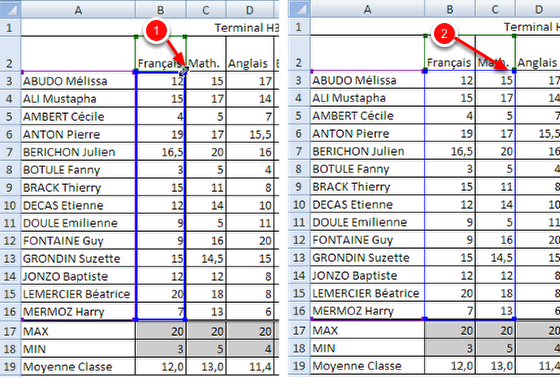Viewport: 560px width, 378px height.
Task: Click 'DECAS Etienne' cell in left spreadsheet
Action: (78, 205)
